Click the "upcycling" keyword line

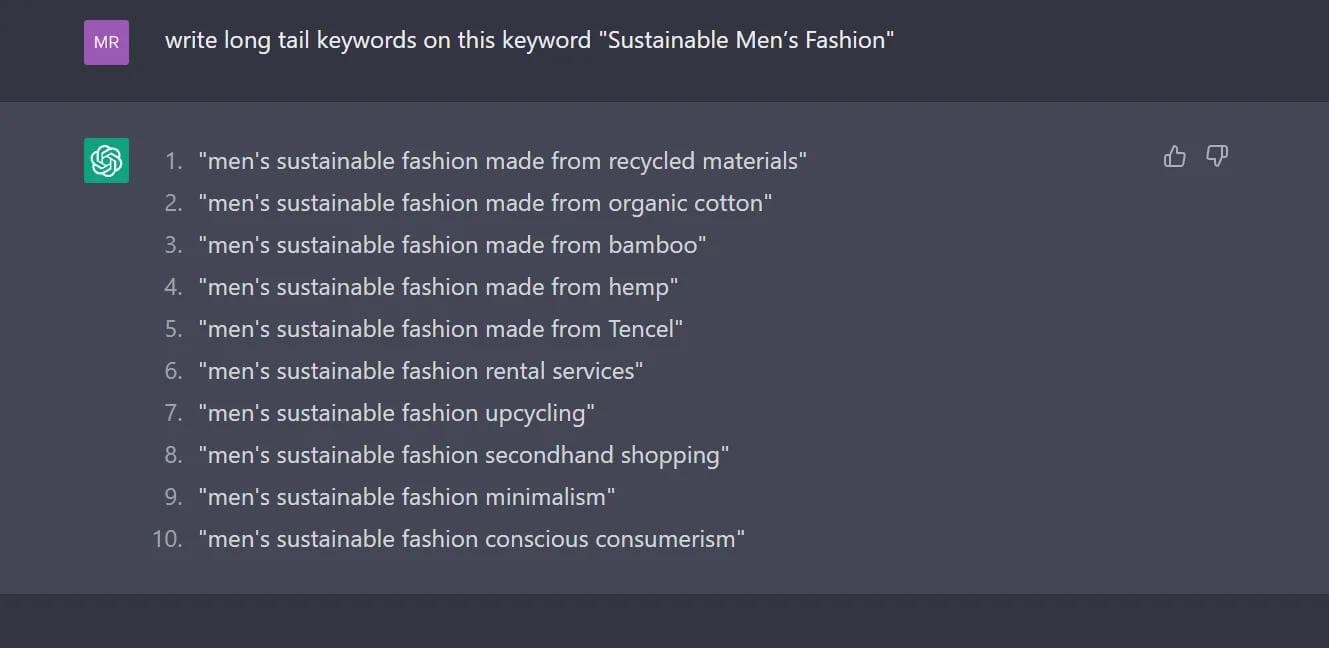pyautogui.click(x=396, y=413)
